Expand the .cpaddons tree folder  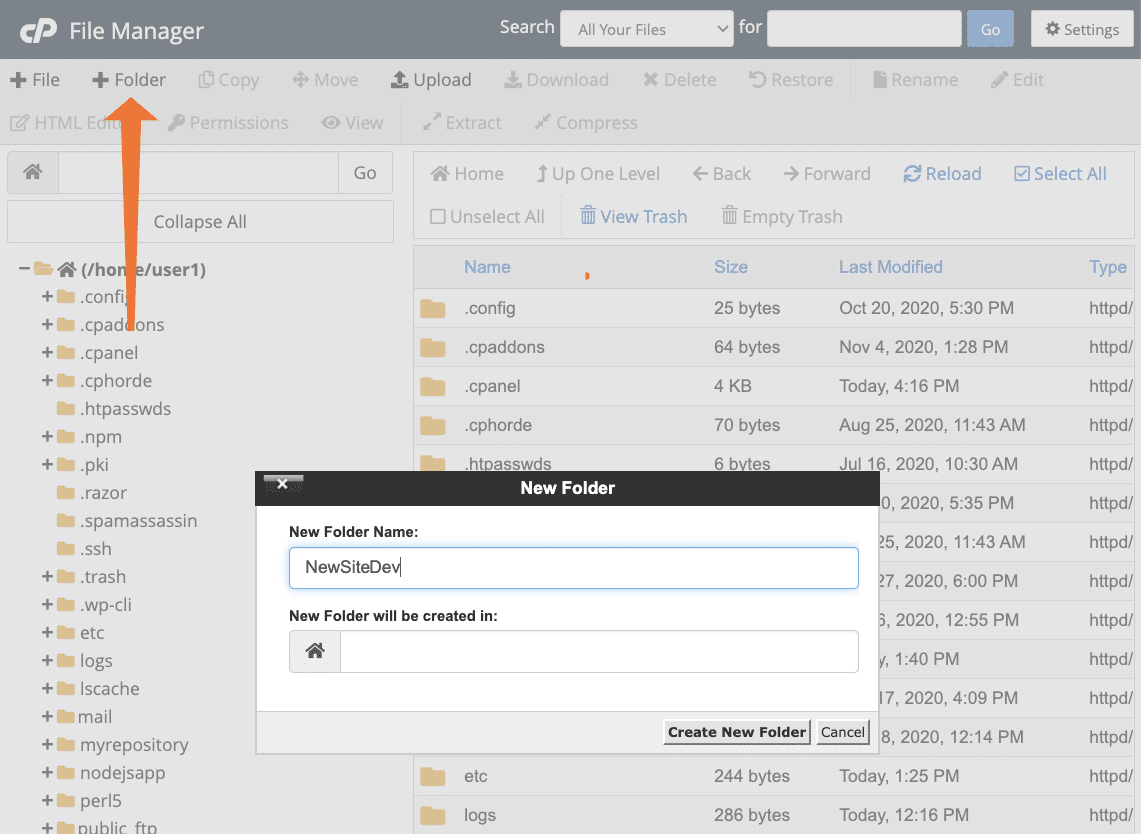(47, 325)
